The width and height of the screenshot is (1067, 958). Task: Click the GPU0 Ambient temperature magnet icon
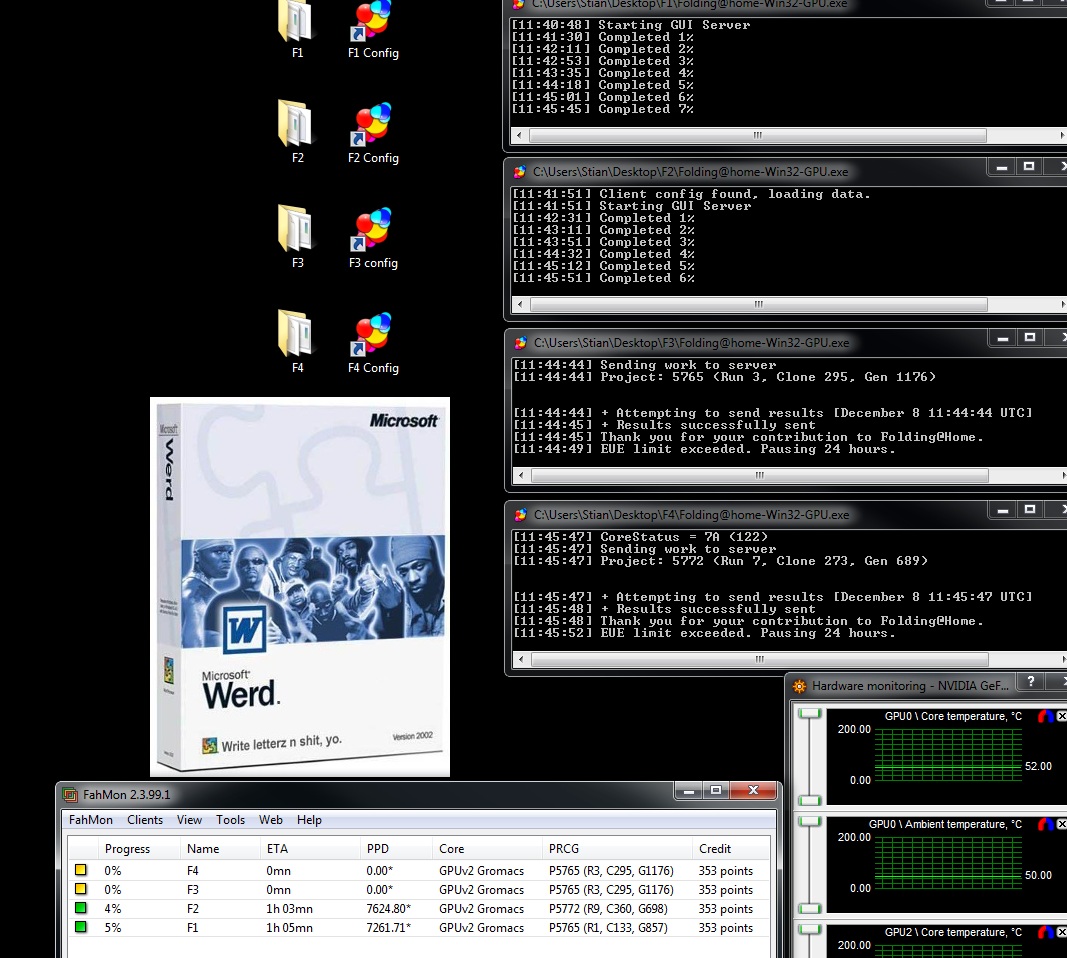(1045, 824)
